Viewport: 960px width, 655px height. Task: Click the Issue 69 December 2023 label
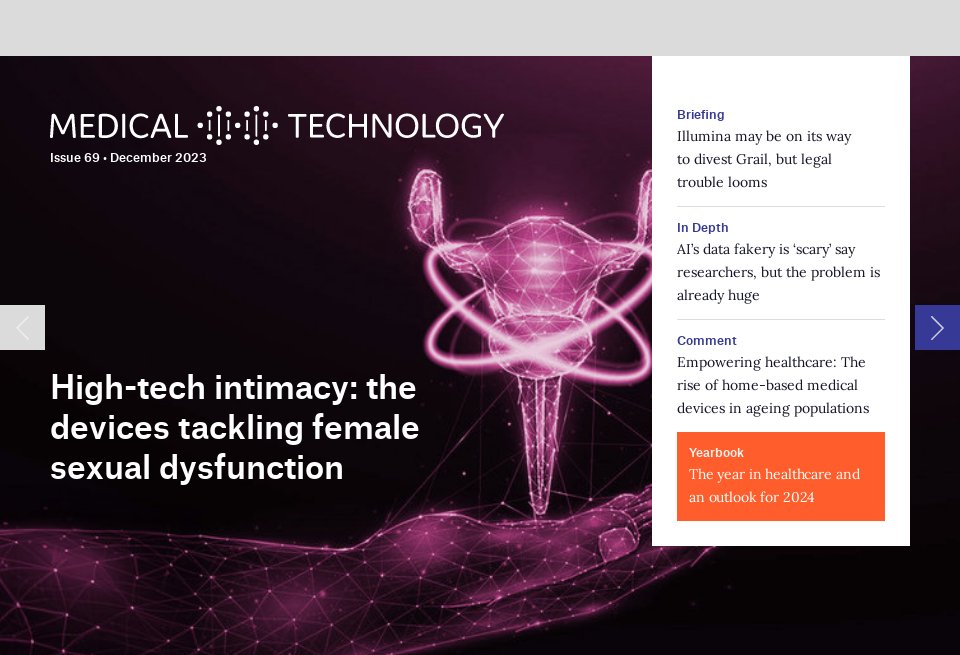128,157
